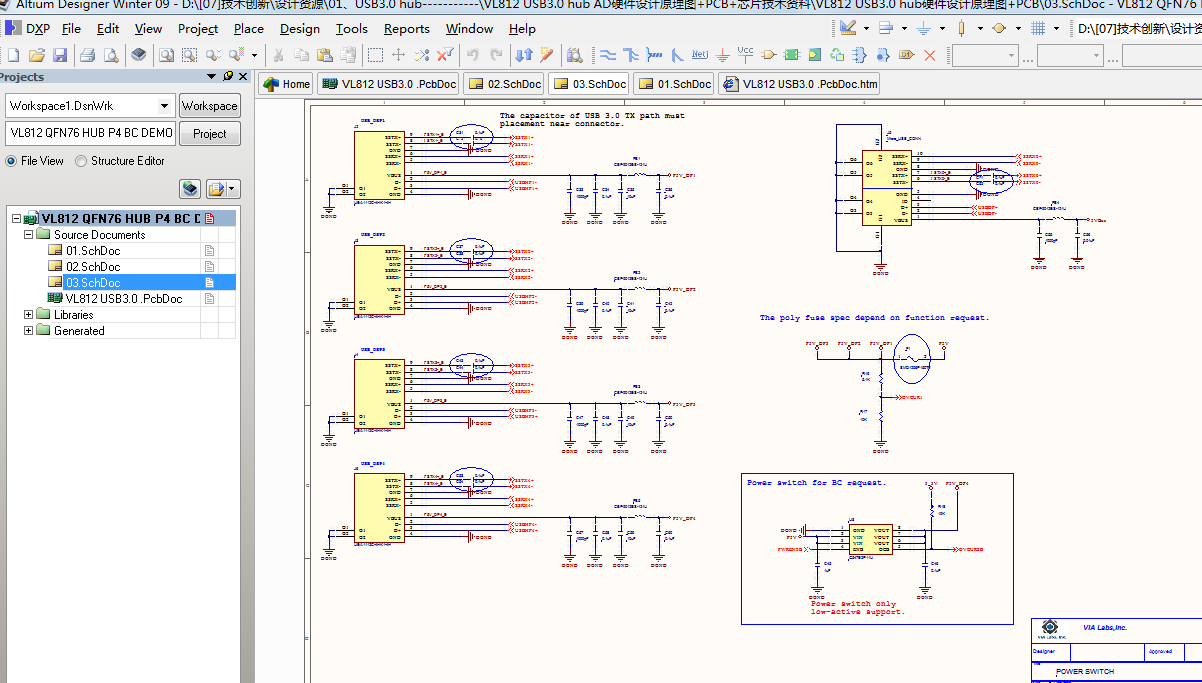Paste from the clipboard
The height and width of the screenshot is (683, 1202).
click(325, 55)
